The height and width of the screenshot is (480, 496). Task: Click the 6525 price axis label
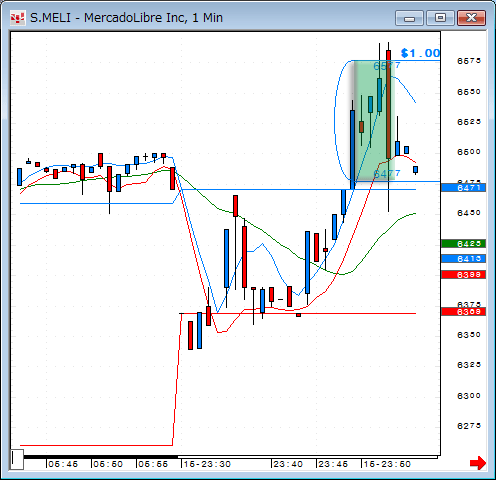click(x=469, y=122)
